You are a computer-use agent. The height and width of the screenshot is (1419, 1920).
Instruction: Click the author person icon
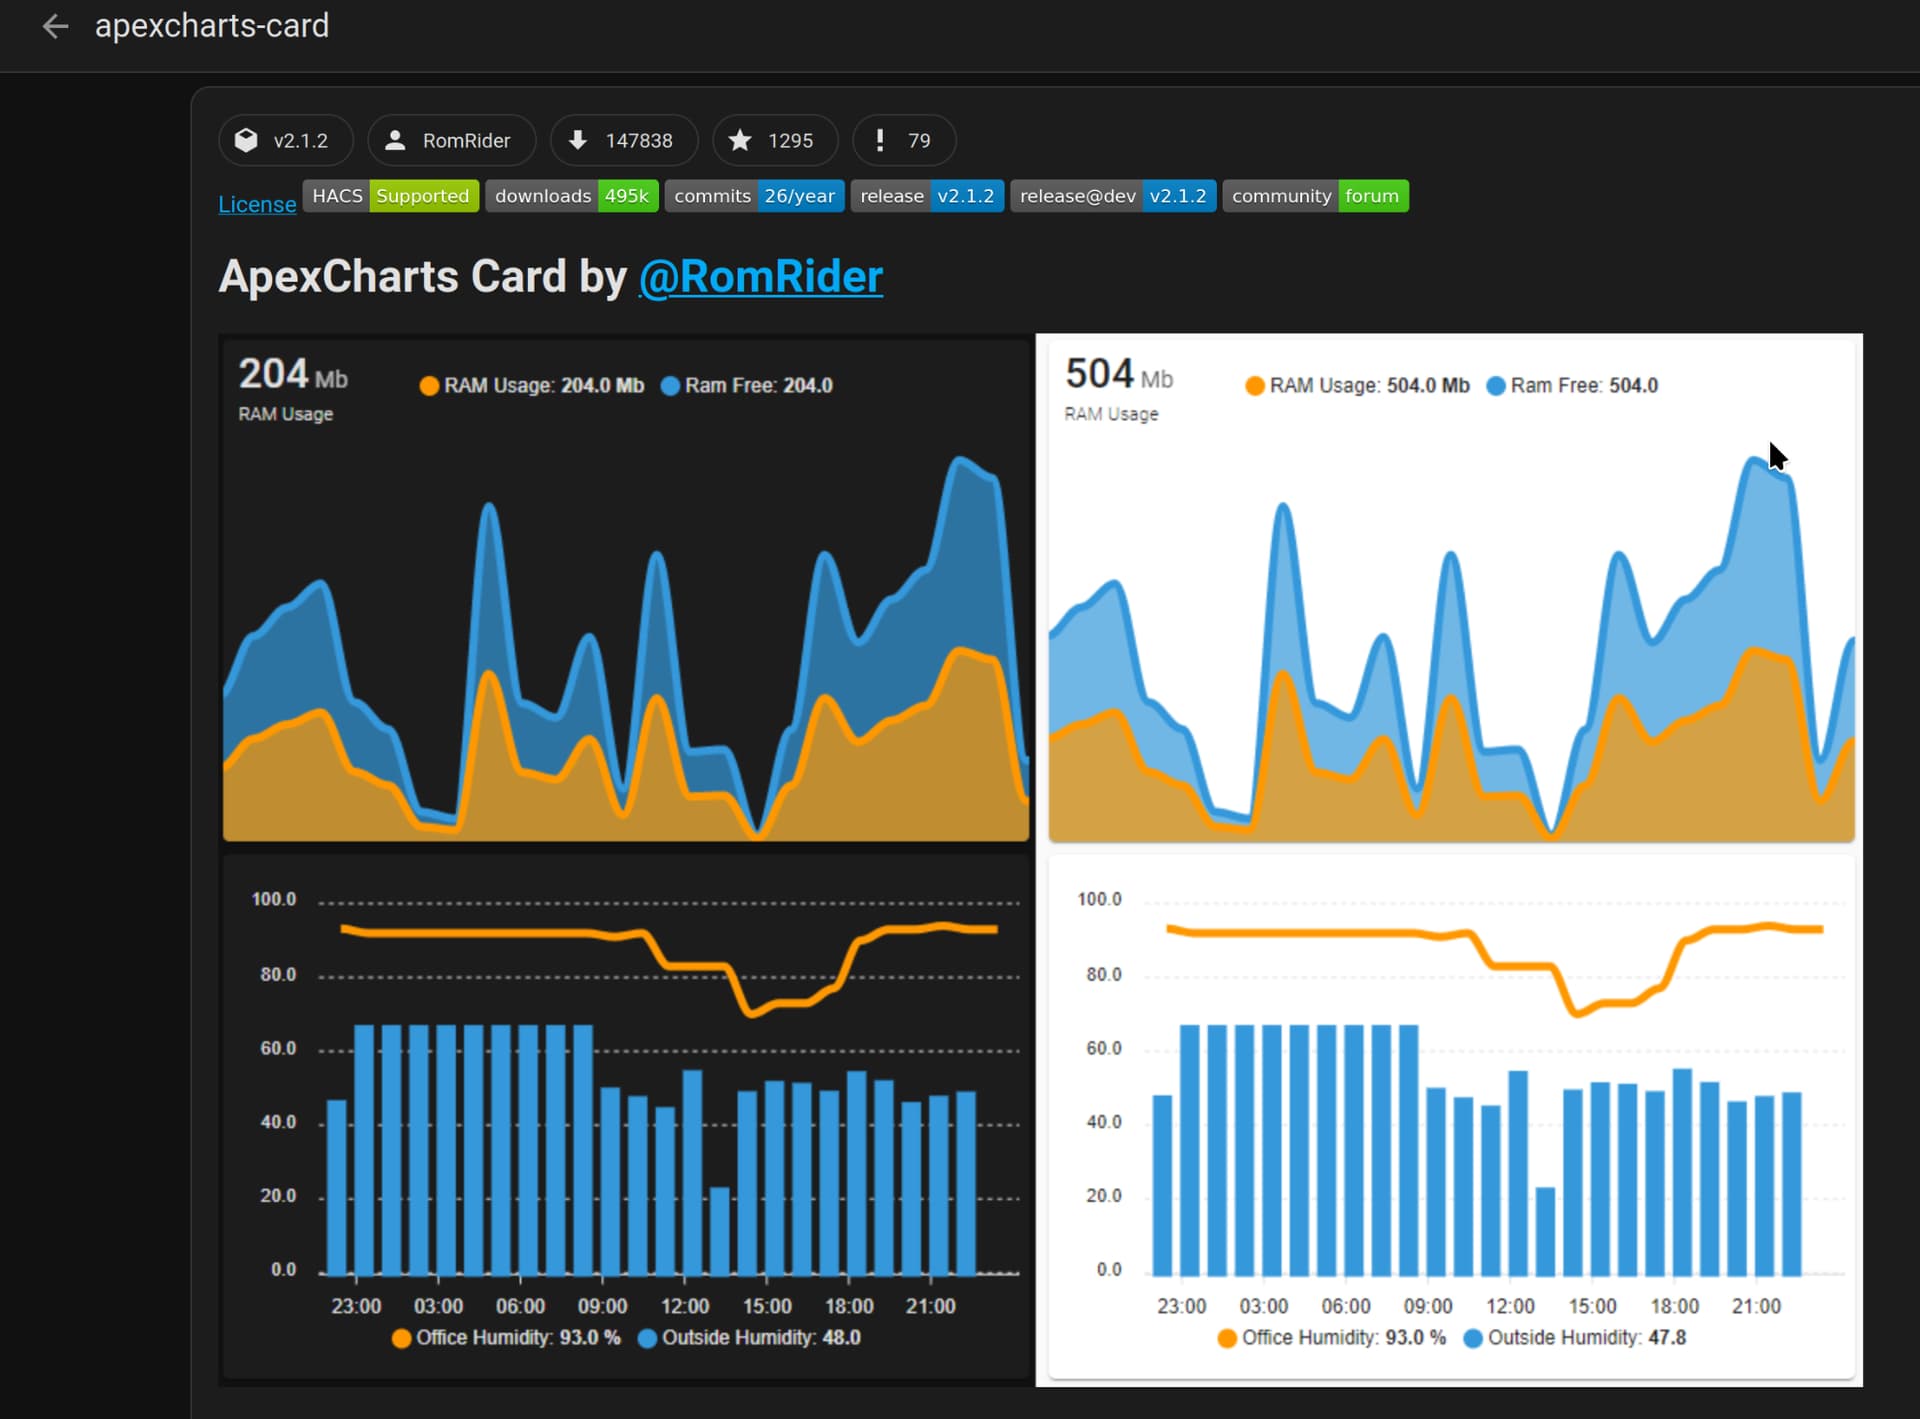[395, 140]
